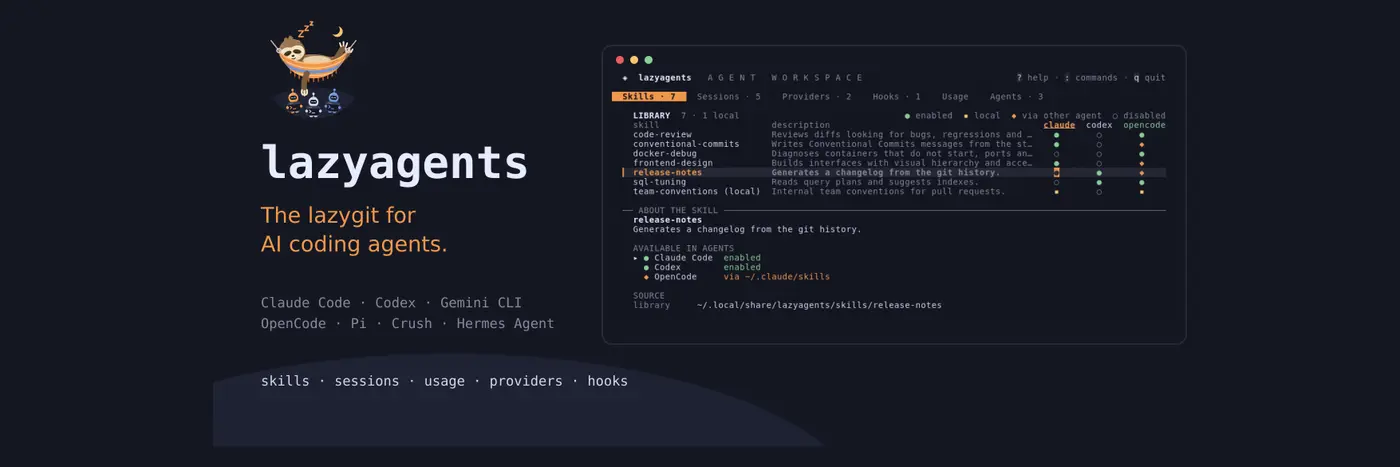Viewport: 1400px width, 467px height.
Task: Toggle release-notes for codex
Action: 1099,173
